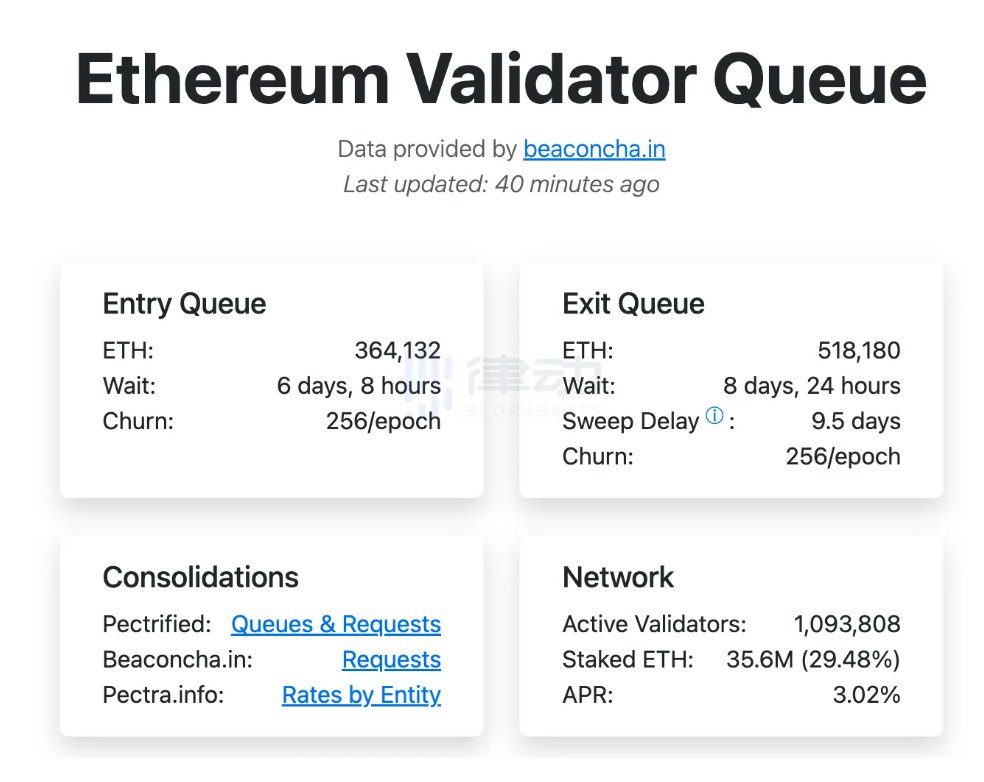Click the Ethereum Validator Queue title

[501, 80]
